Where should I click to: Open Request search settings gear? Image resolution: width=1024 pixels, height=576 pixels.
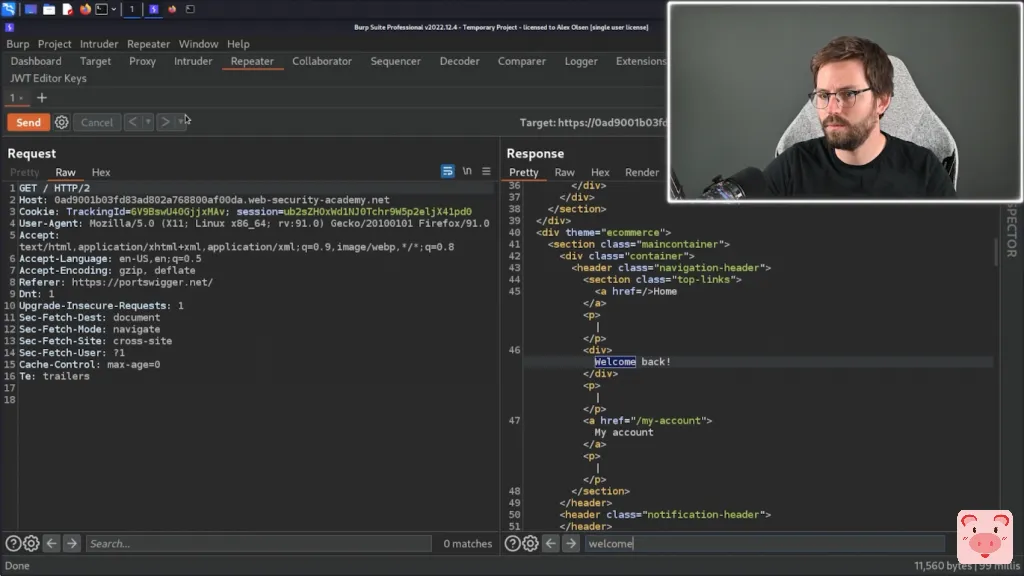(31, 544)
